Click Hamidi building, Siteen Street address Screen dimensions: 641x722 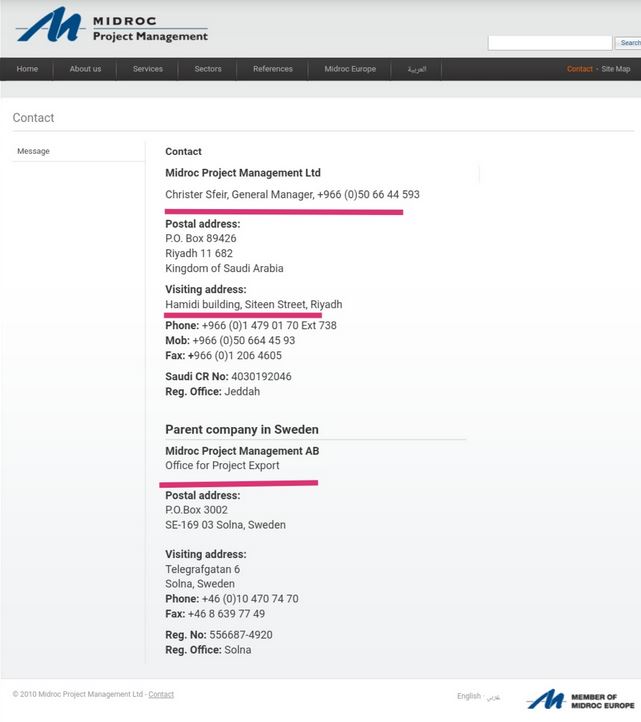(x=254, y=304)
